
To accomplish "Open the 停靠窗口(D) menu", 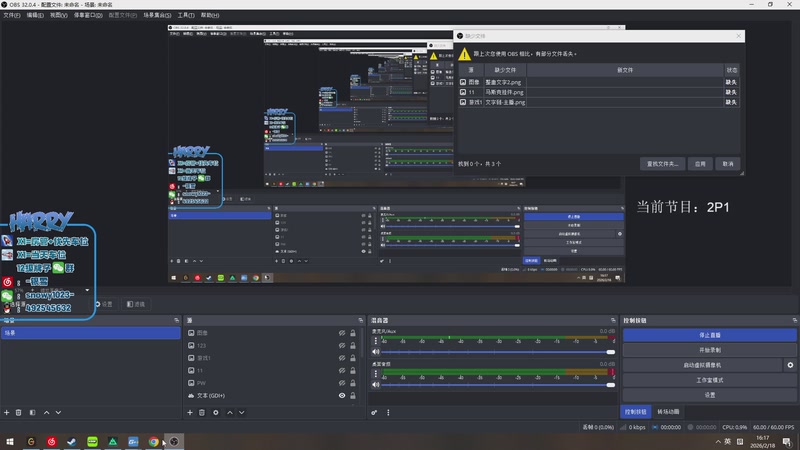I will 88,15.
